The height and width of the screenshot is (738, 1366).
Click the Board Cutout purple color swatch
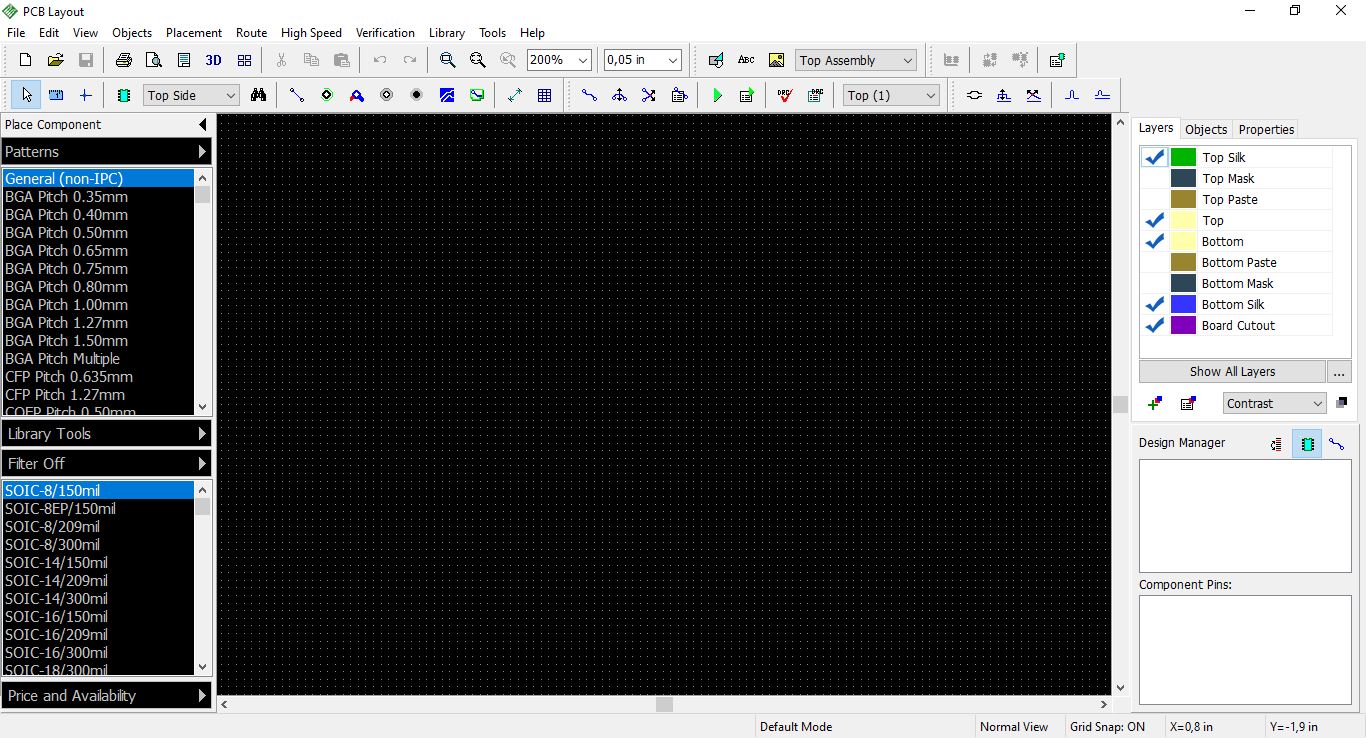[1183, 325]
